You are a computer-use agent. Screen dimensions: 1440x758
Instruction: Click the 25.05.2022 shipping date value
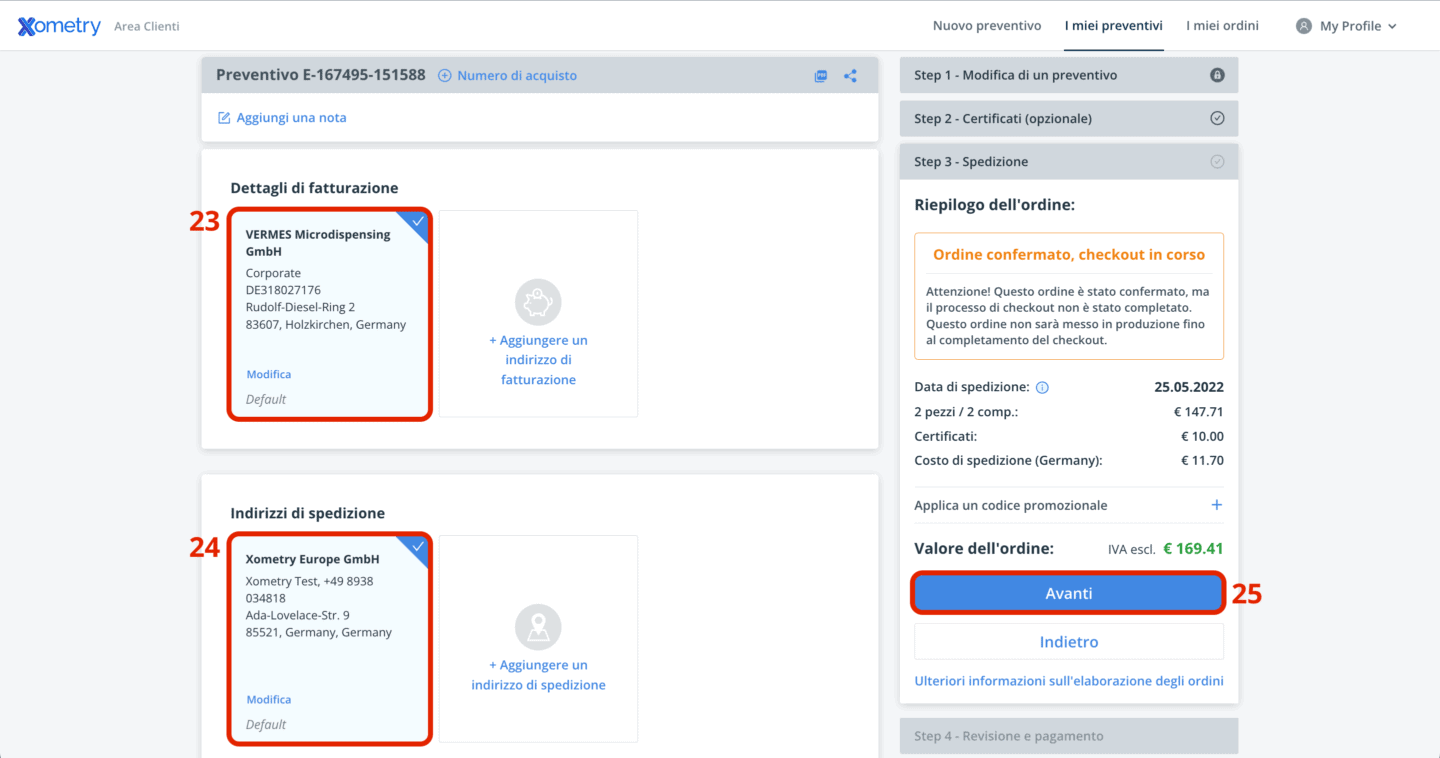tap(1189, 387)
